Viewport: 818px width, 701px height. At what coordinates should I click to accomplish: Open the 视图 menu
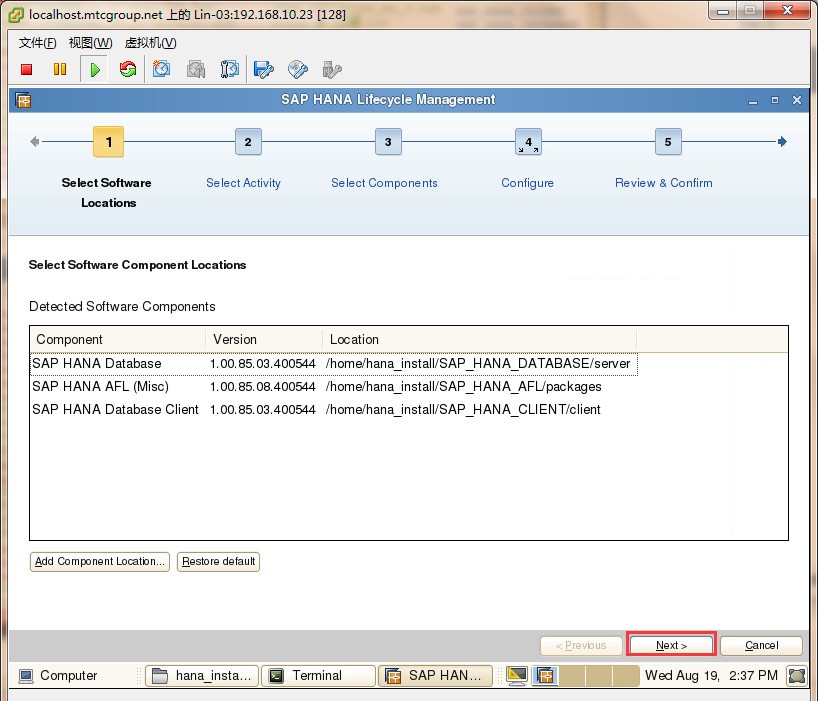point(89,43)
